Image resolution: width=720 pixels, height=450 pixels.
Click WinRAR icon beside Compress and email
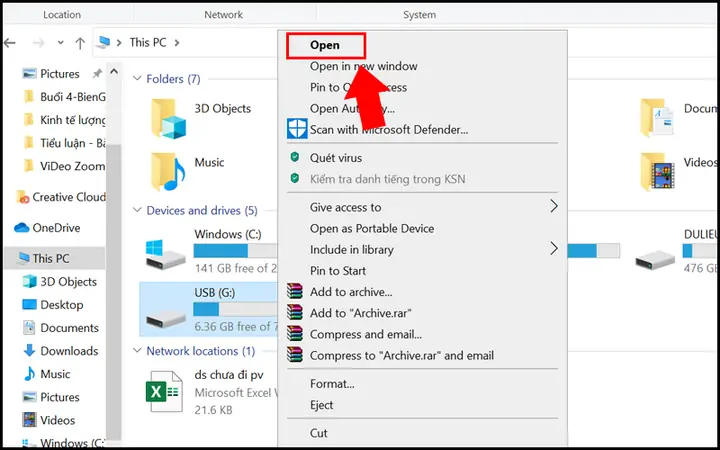[x=295, y=333]
